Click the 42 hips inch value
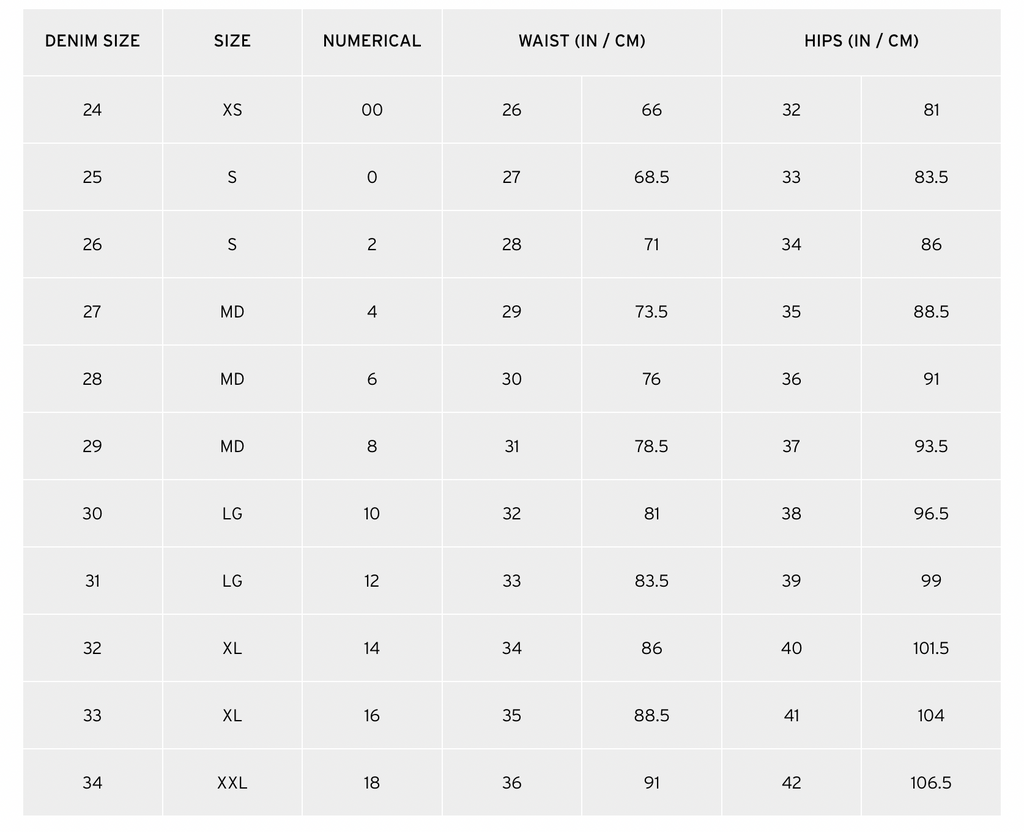 pyautogui.click(x=791, y=782)
